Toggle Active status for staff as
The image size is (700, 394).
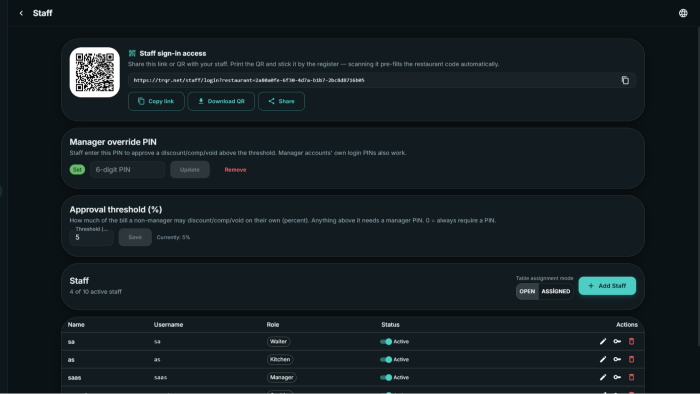[386, 359]
